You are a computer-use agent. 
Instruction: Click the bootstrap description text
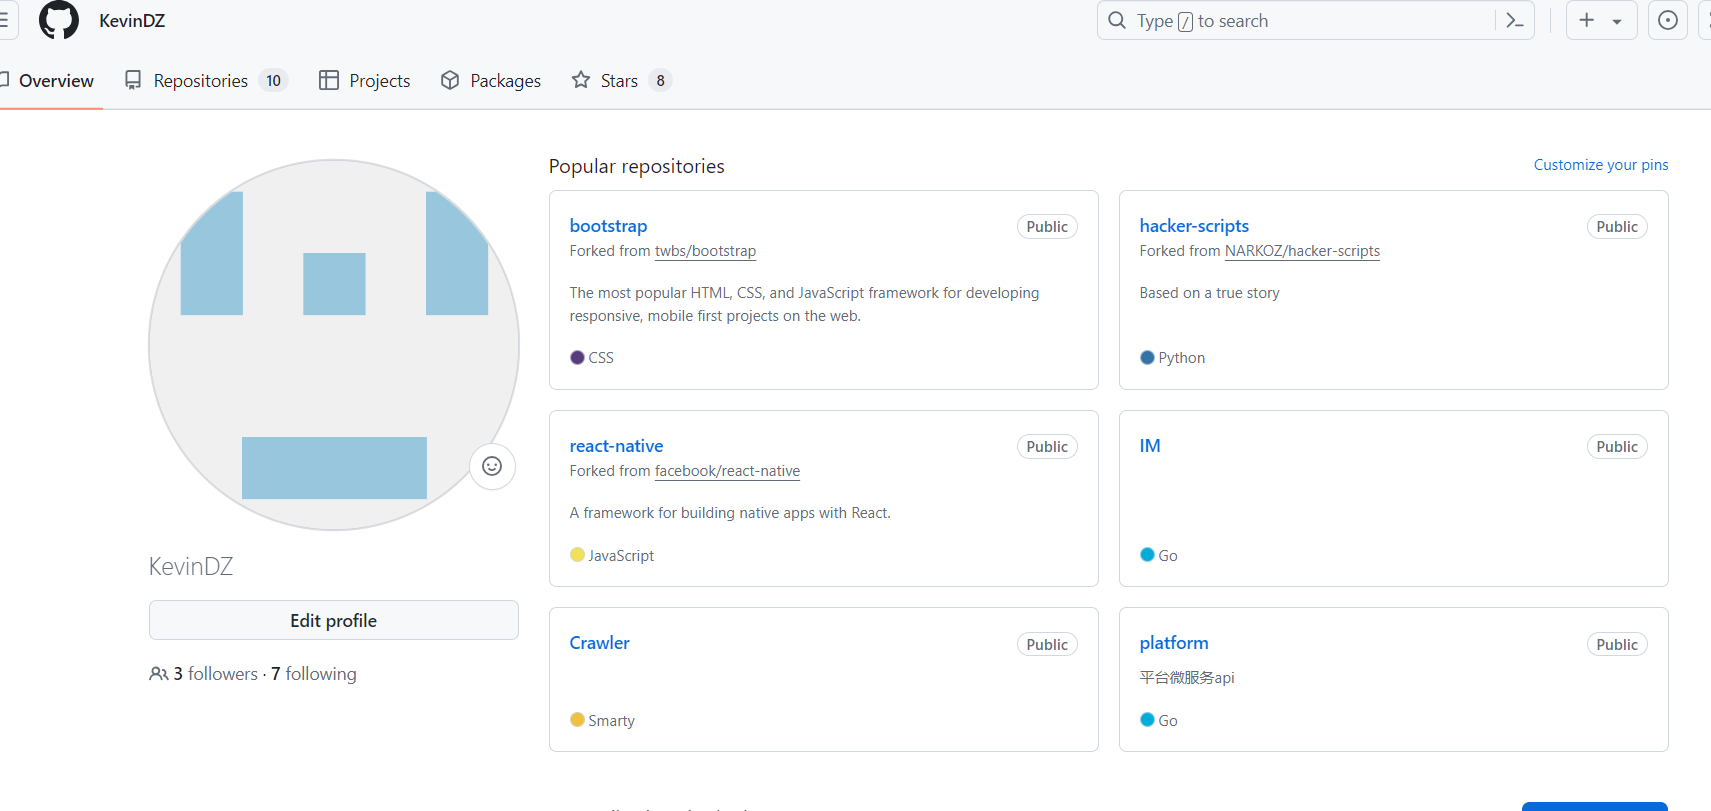click(x=804, y=304)
